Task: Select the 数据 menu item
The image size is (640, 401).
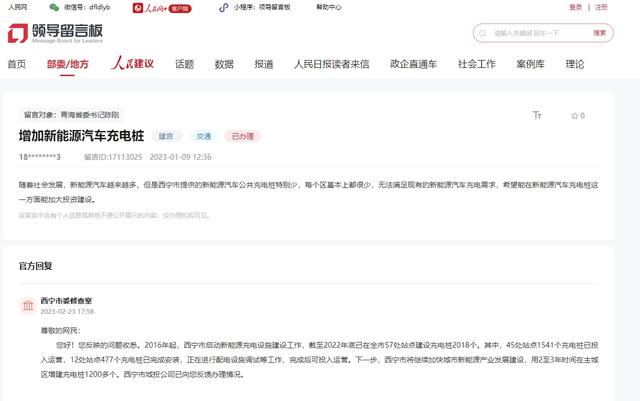Action: [224, 64]
